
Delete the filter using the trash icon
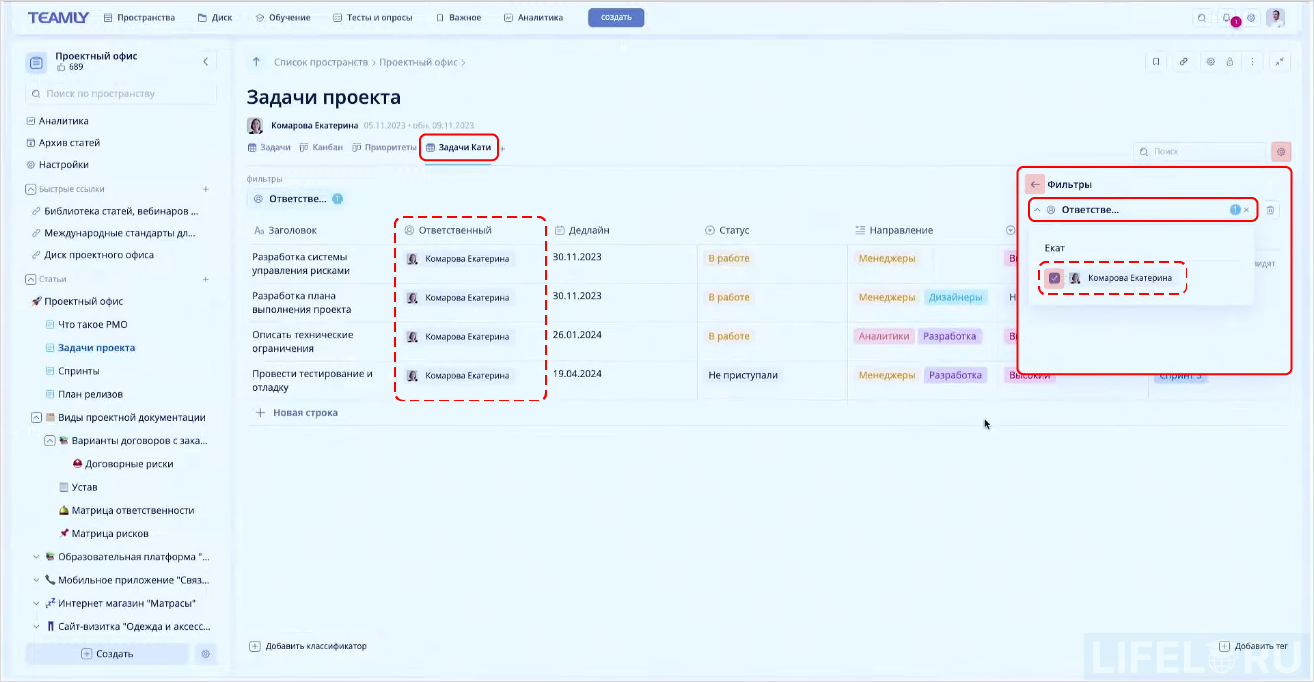point(1268,210)
